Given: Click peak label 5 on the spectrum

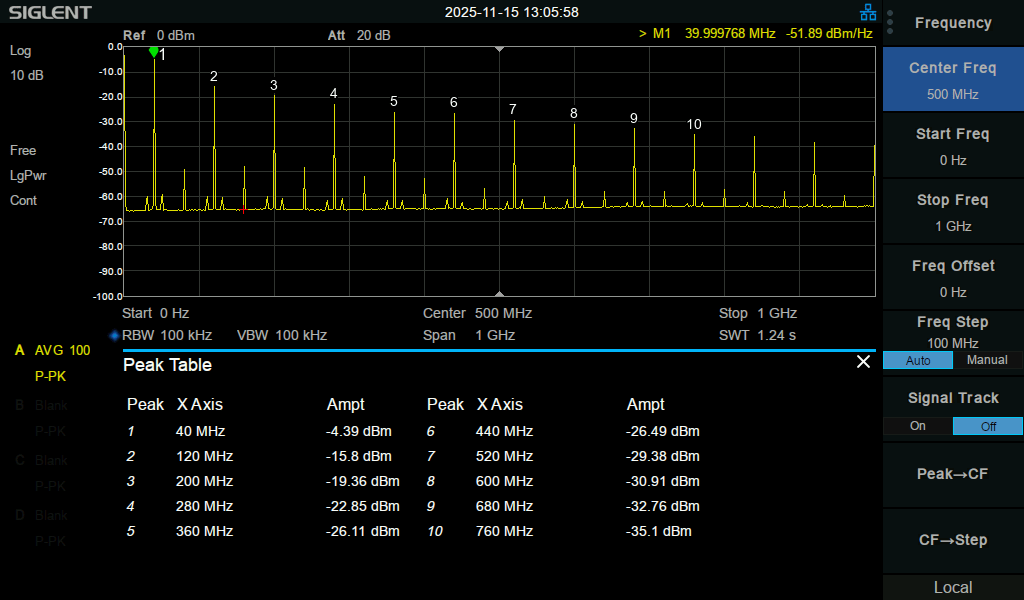Looking at the screenshot, I should [394, 101].
